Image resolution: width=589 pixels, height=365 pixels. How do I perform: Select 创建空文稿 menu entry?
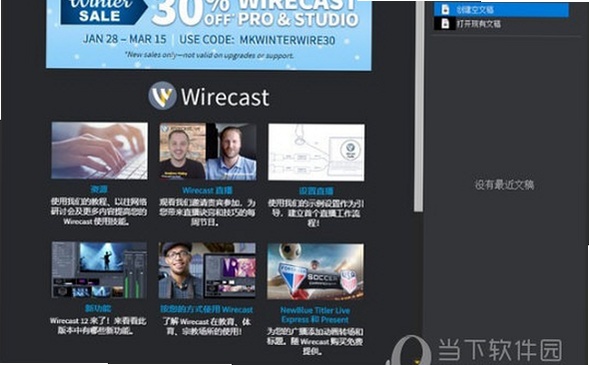(501, 9)
